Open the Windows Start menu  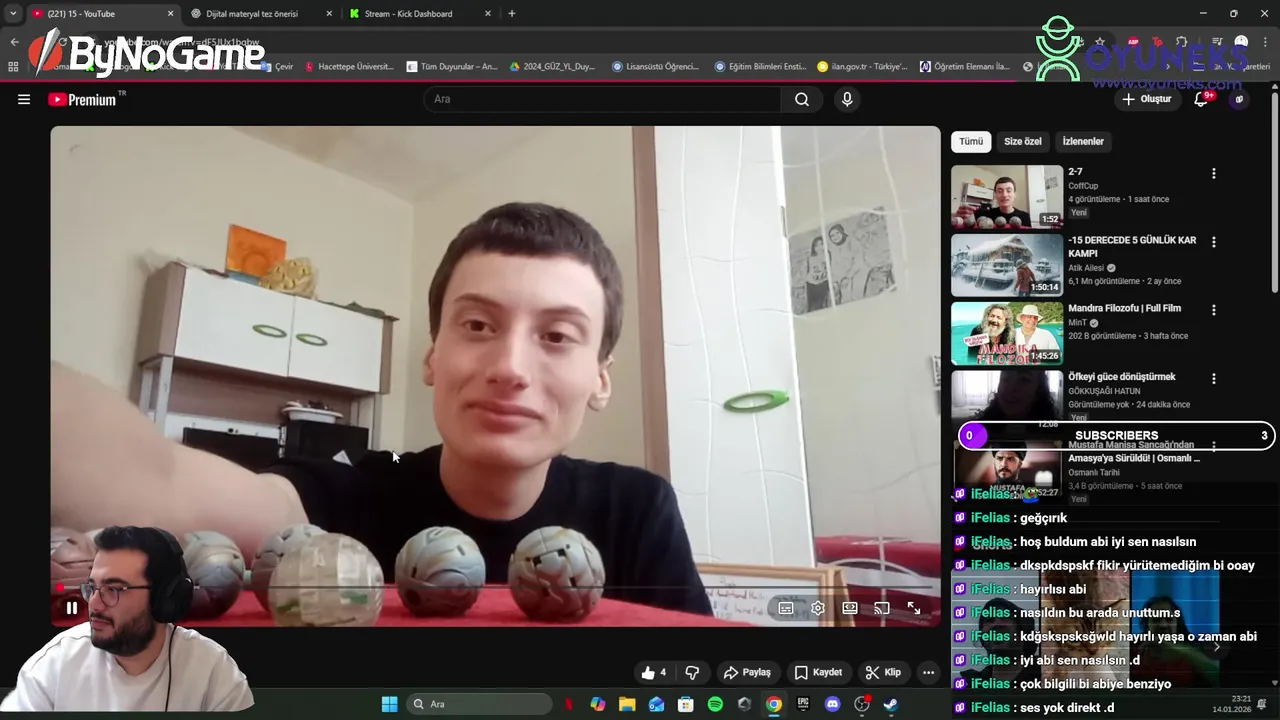click(x=389, y=704)
